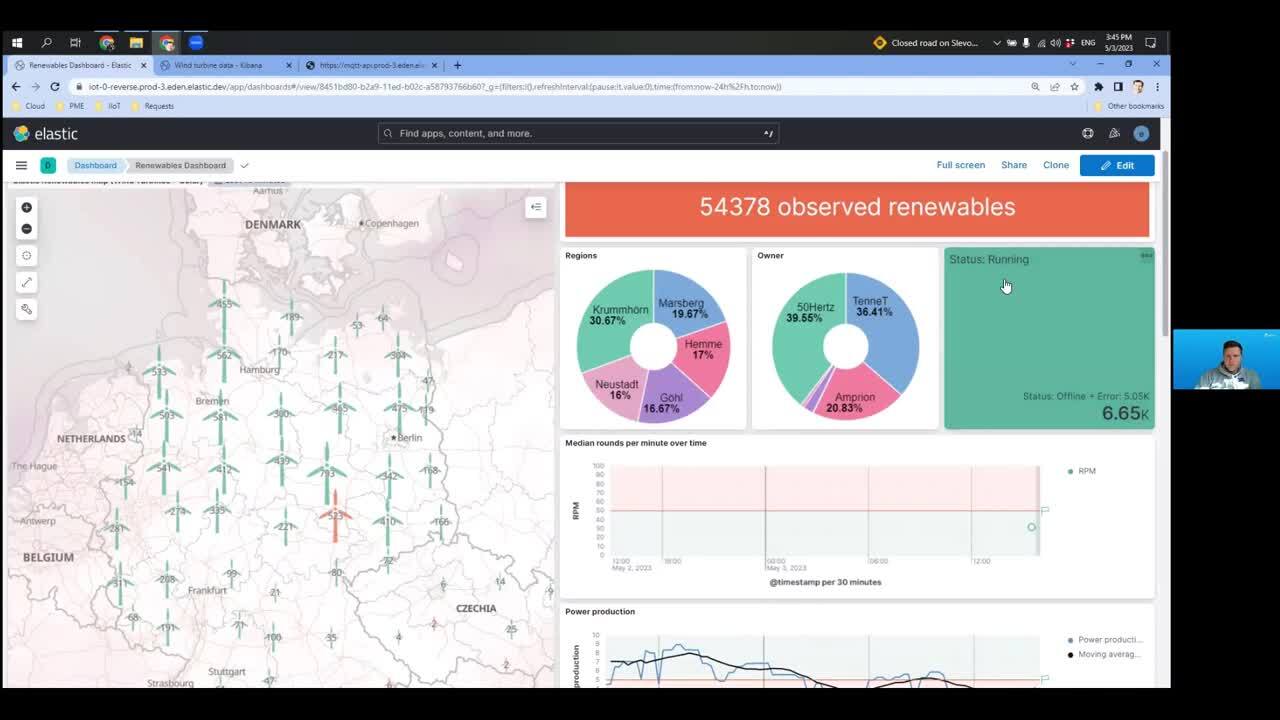Click the Share link
Viewport: 1280px width, 720px height.
[x=1014, y=165]
